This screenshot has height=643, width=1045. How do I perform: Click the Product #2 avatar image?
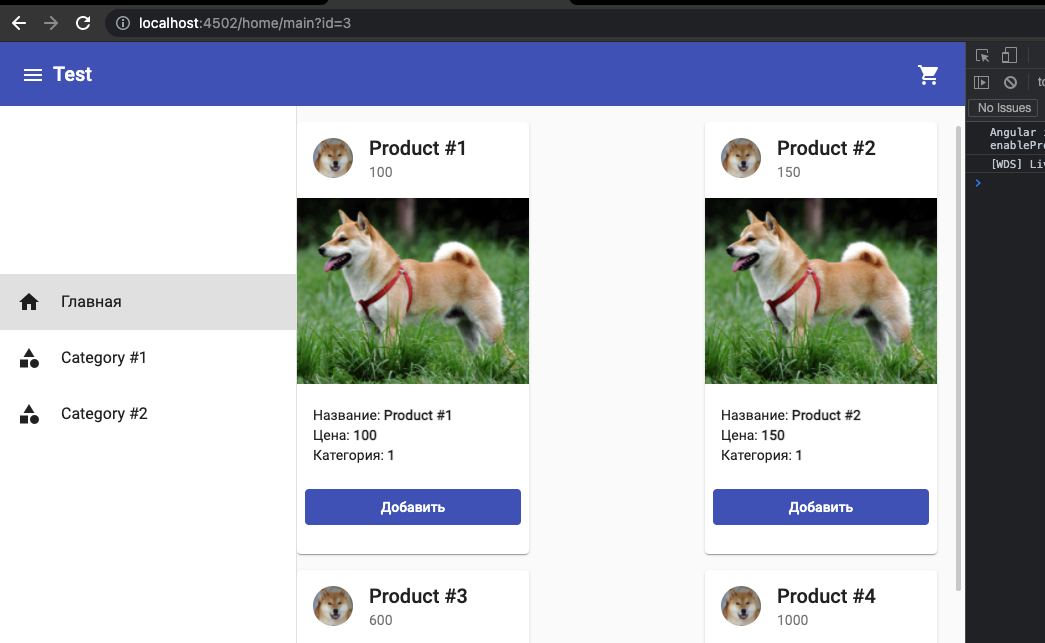click(x=741, y=158)
